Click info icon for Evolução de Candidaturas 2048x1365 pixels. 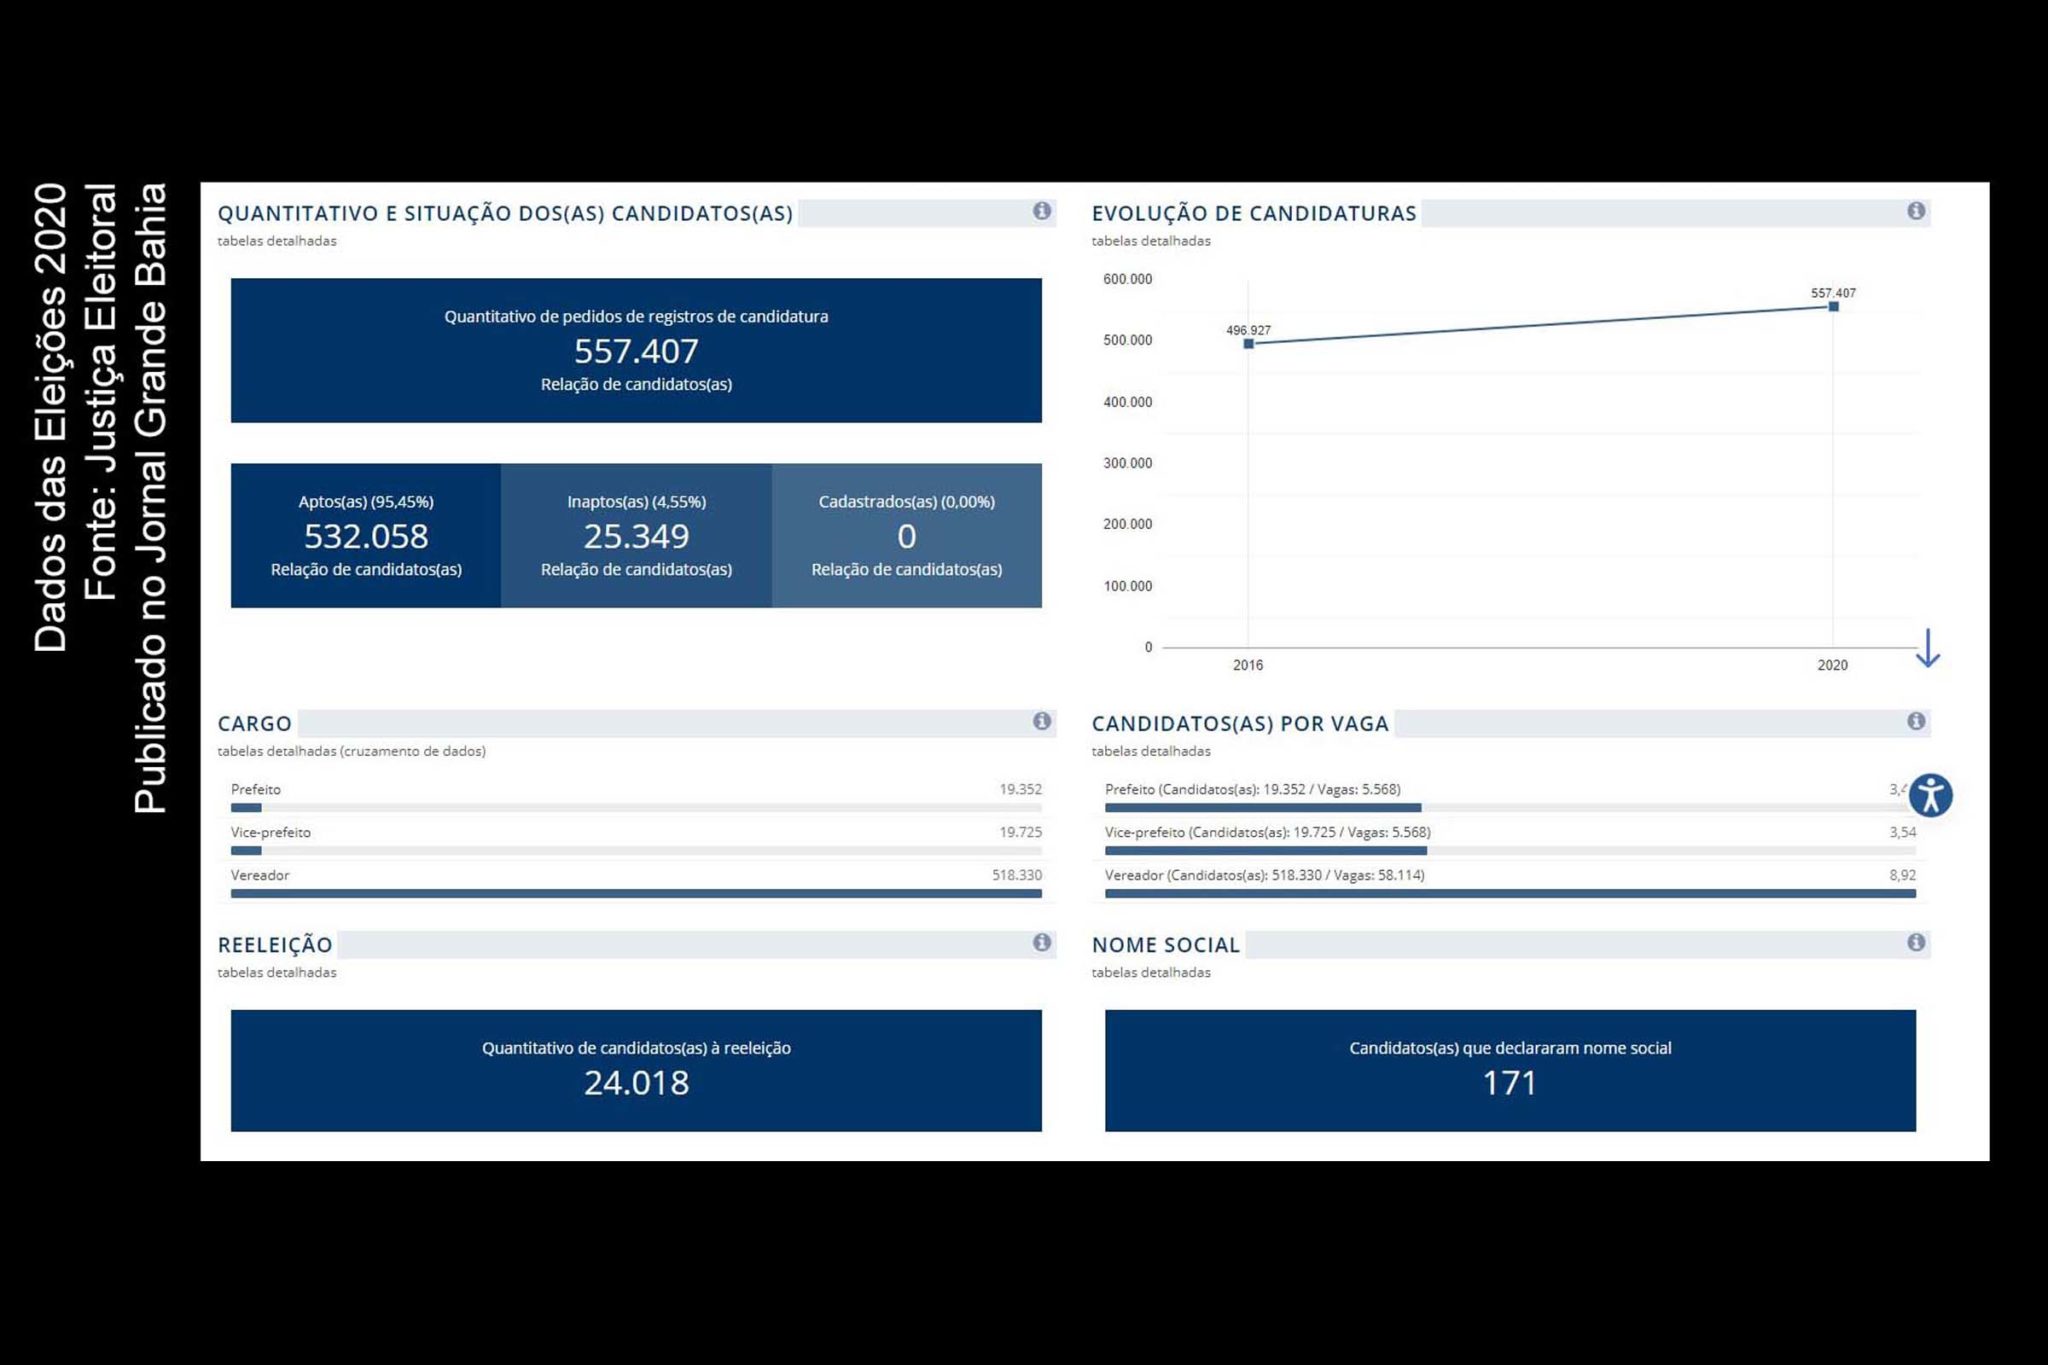pyautogui.click(x=1915, y=211)
